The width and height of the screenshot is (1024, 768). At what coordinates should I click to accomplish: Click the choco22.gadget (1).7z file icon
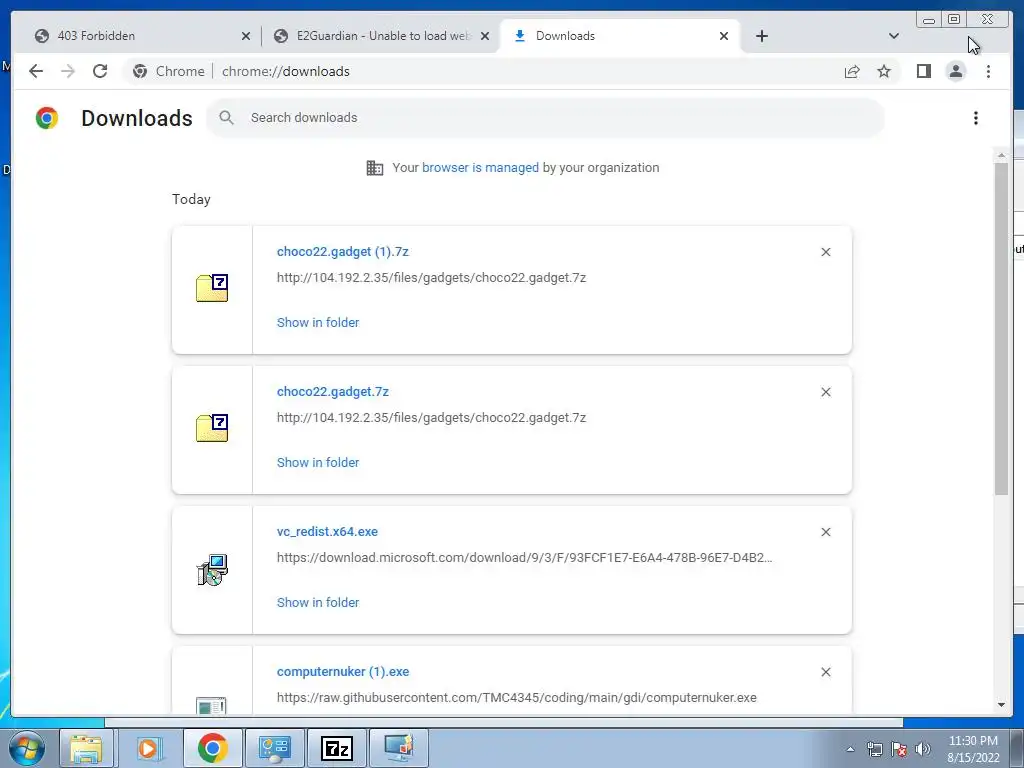pos(212,288)
